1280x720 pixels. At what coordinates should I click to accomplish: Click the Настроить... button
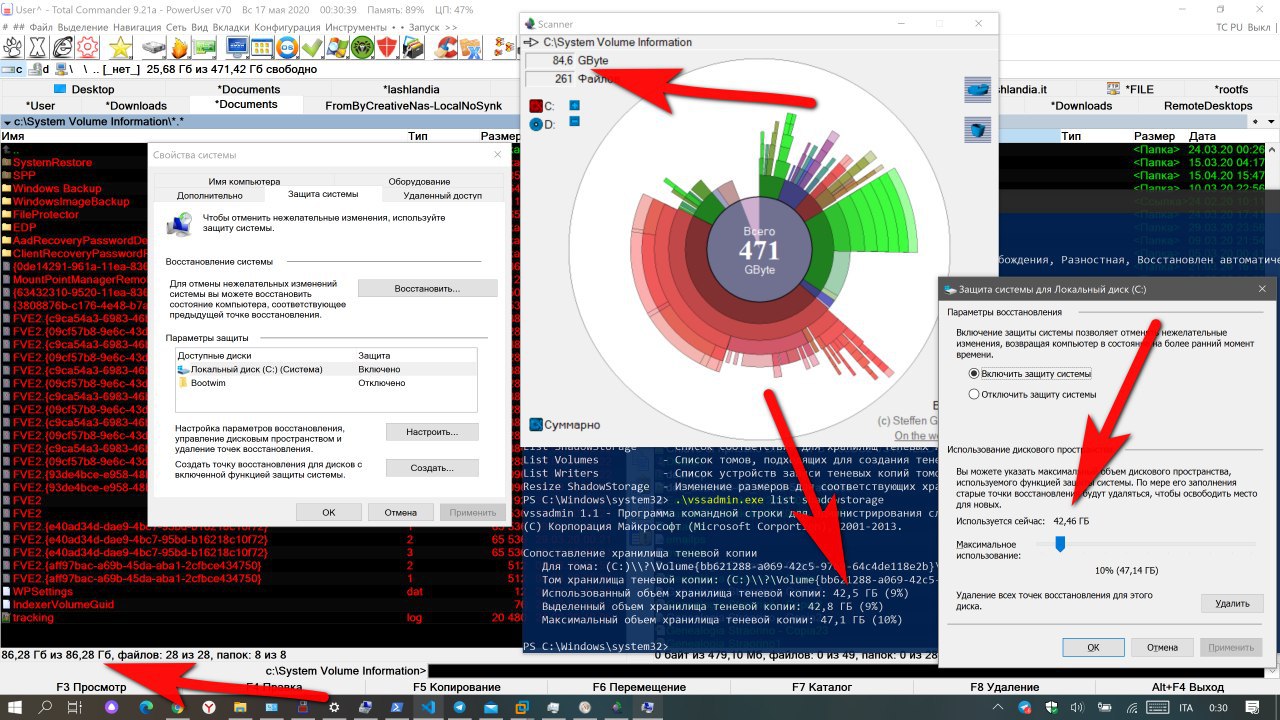click(432, 432)
